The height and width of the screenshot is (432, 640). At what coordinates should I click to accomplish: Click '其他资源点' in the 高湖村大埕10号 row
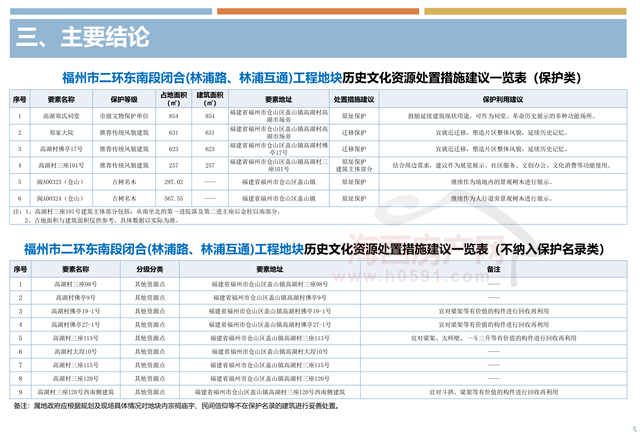pos(150,352)
